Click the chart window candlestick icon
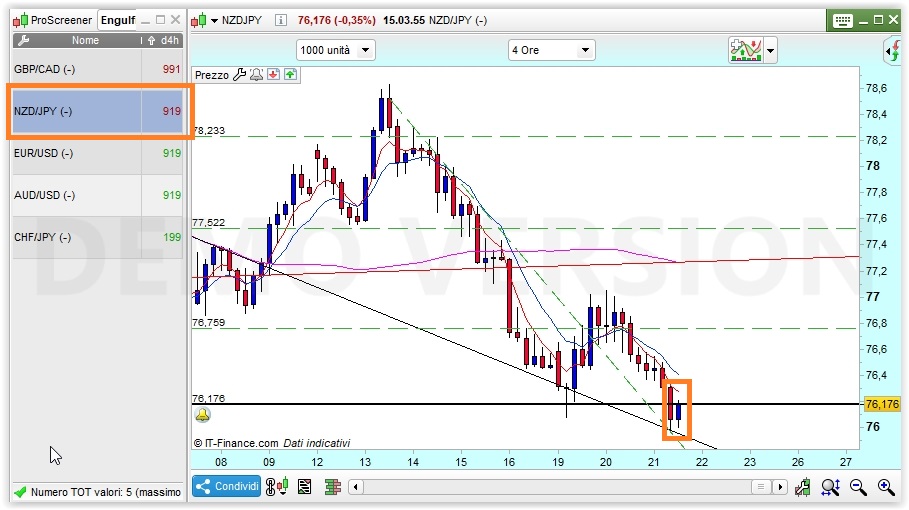Viewport: 909px width, 510px height. (x=199, y=21)
